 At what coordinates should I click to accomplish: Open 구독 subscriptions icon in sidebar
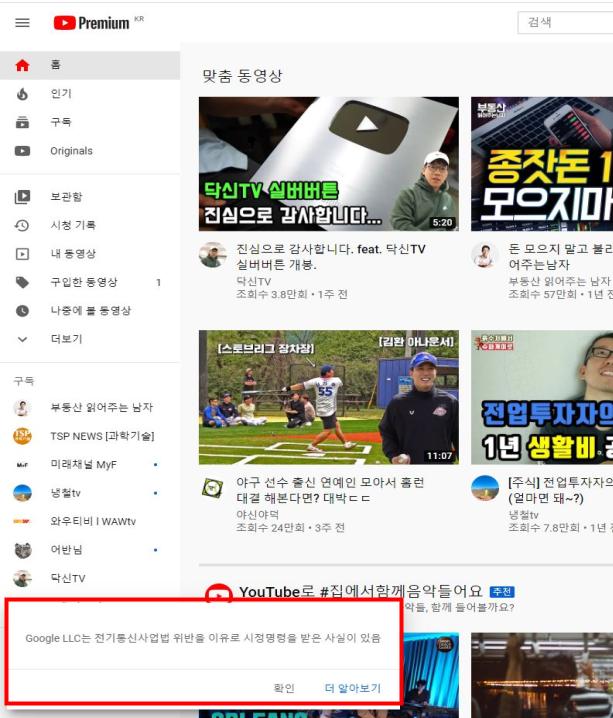22,122
